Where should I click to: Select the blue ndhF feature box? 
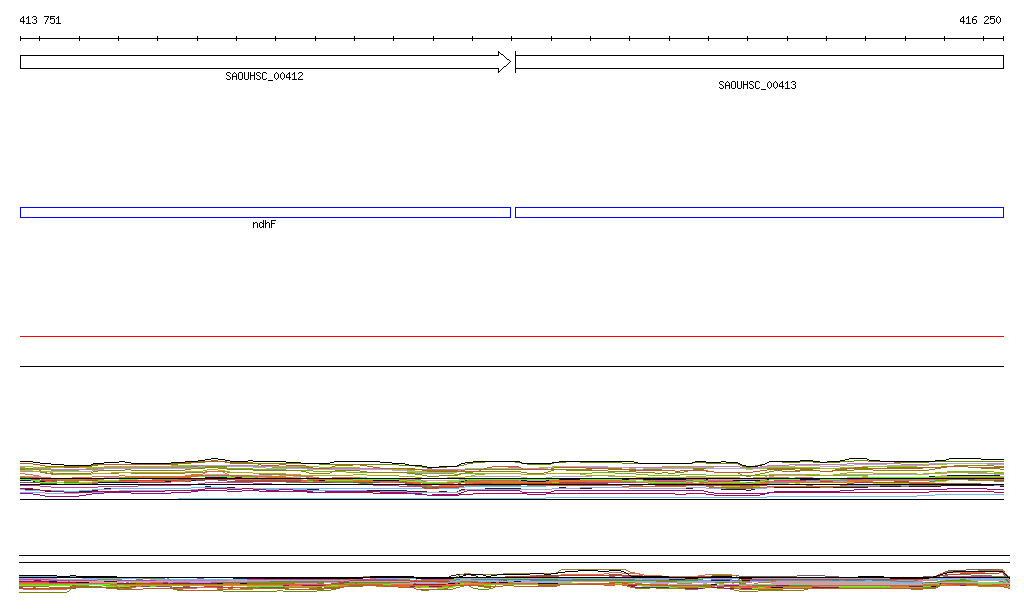[x=265, y=212]
